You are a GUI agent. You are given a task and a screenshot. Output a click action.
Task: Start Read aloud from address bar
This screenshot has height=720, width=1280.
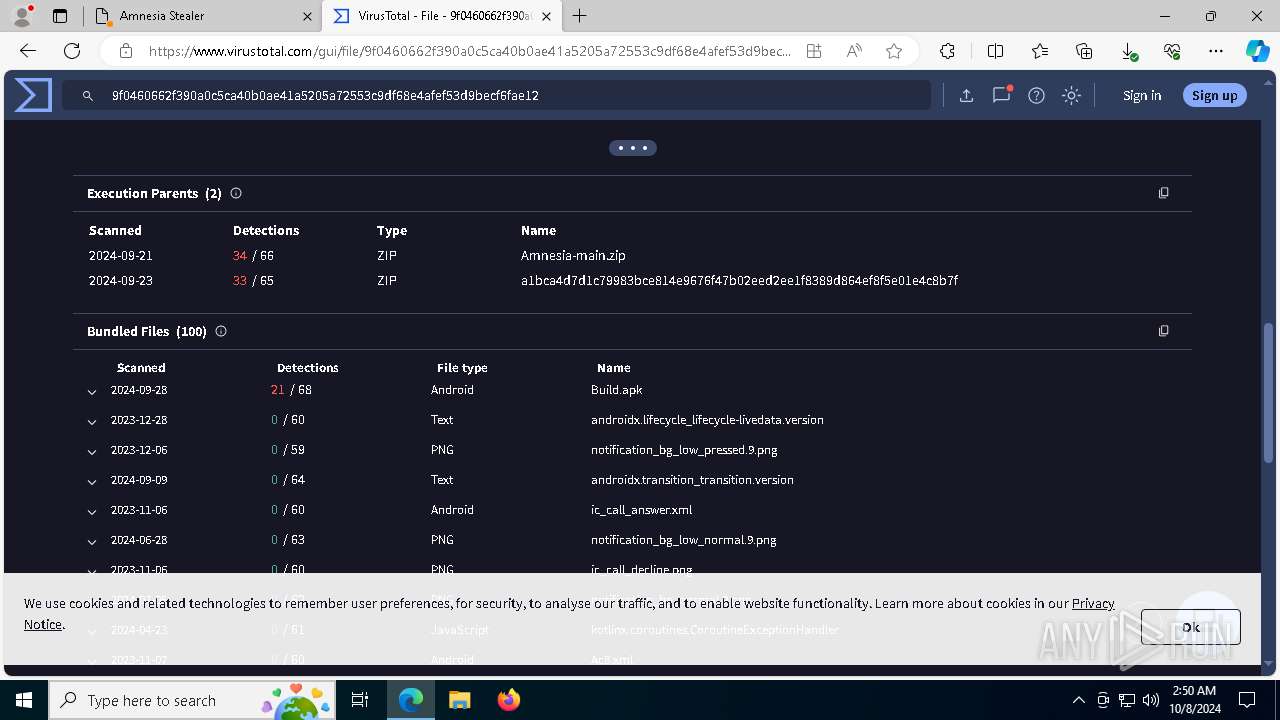pos(854,51)
